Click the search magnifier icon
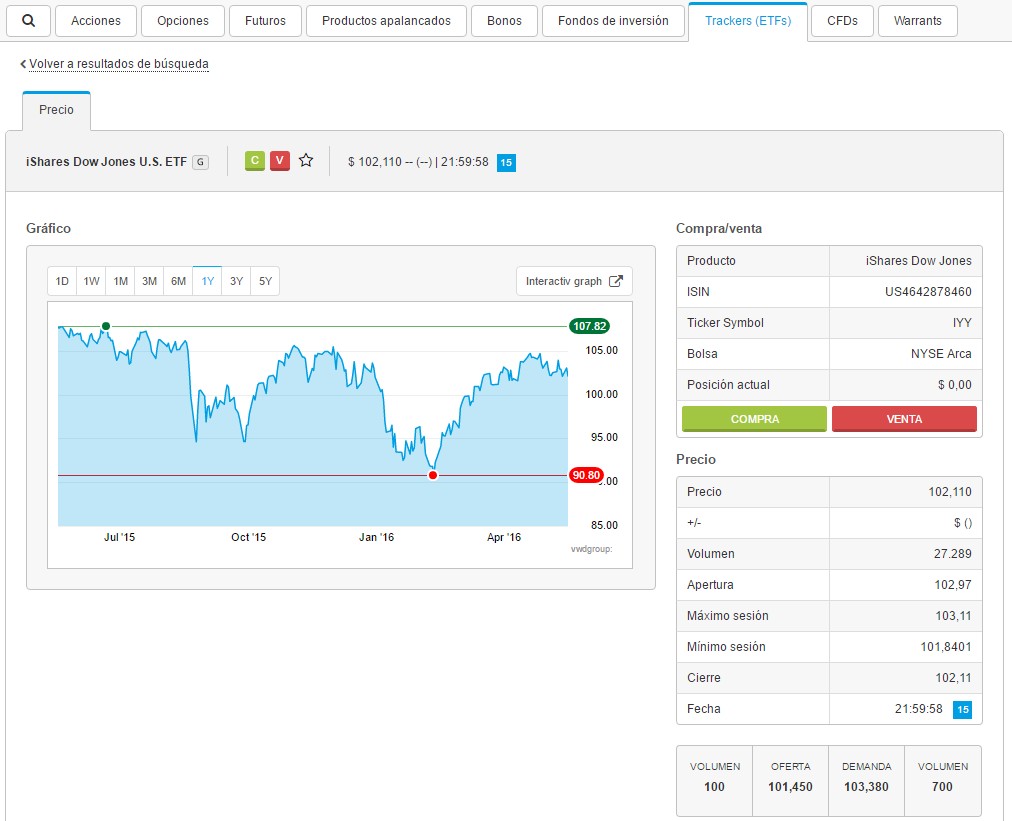Viewport: 1012px width, 821px height. click(28, 21)
